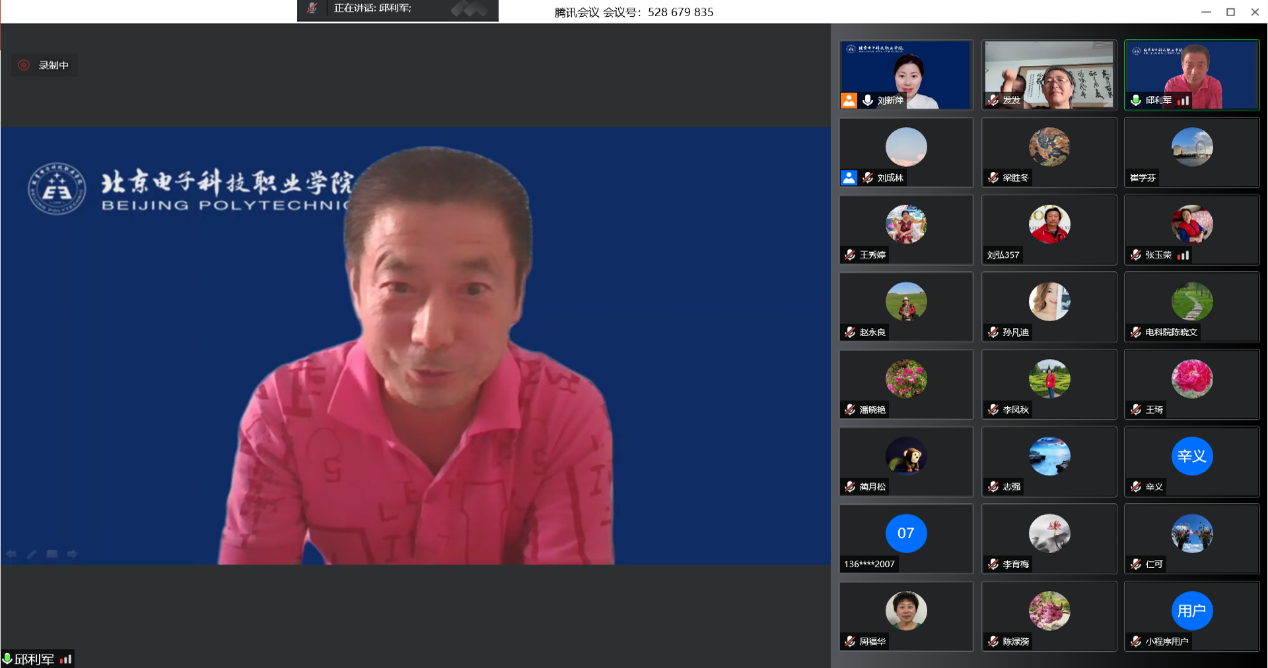
Task: Select the 用户 avatar of 小程序用户
Action: click(1191, 610)
